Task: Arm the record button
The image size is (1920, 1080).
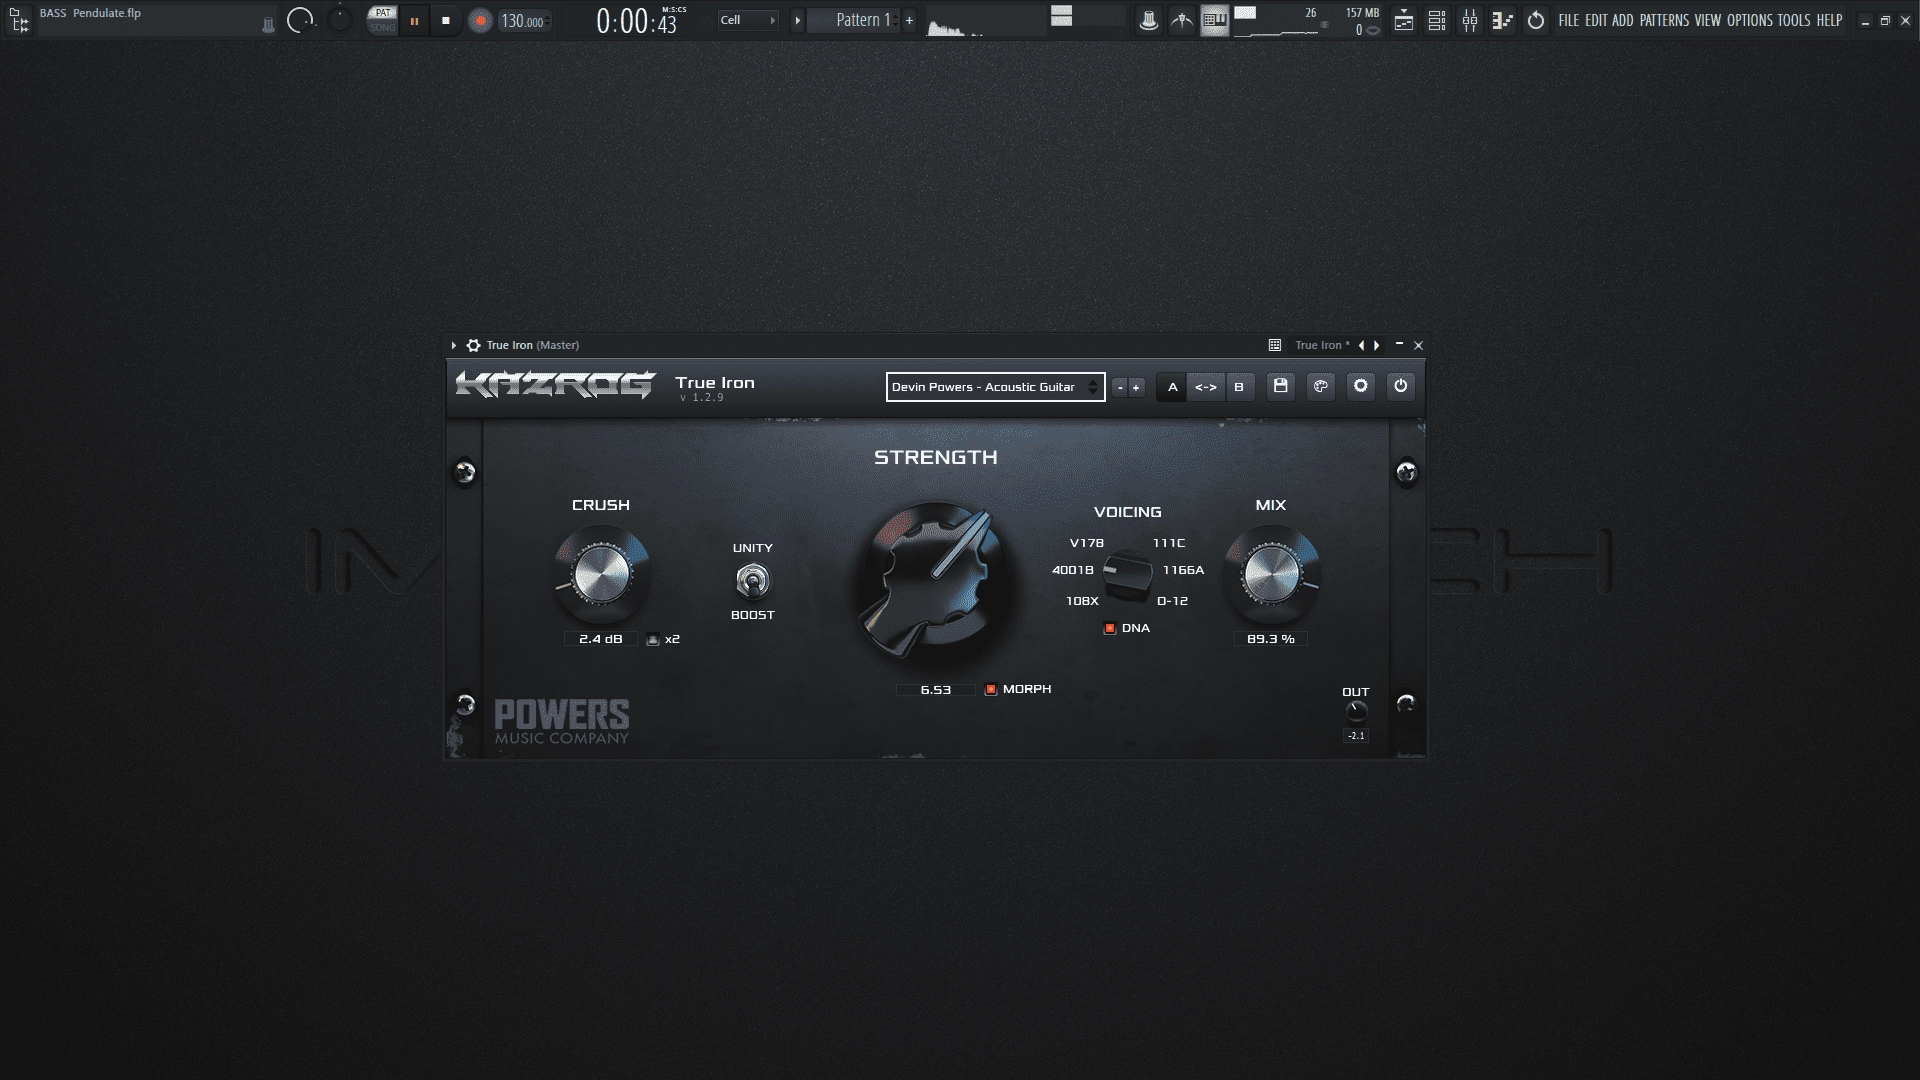Action: pos(480,20)
